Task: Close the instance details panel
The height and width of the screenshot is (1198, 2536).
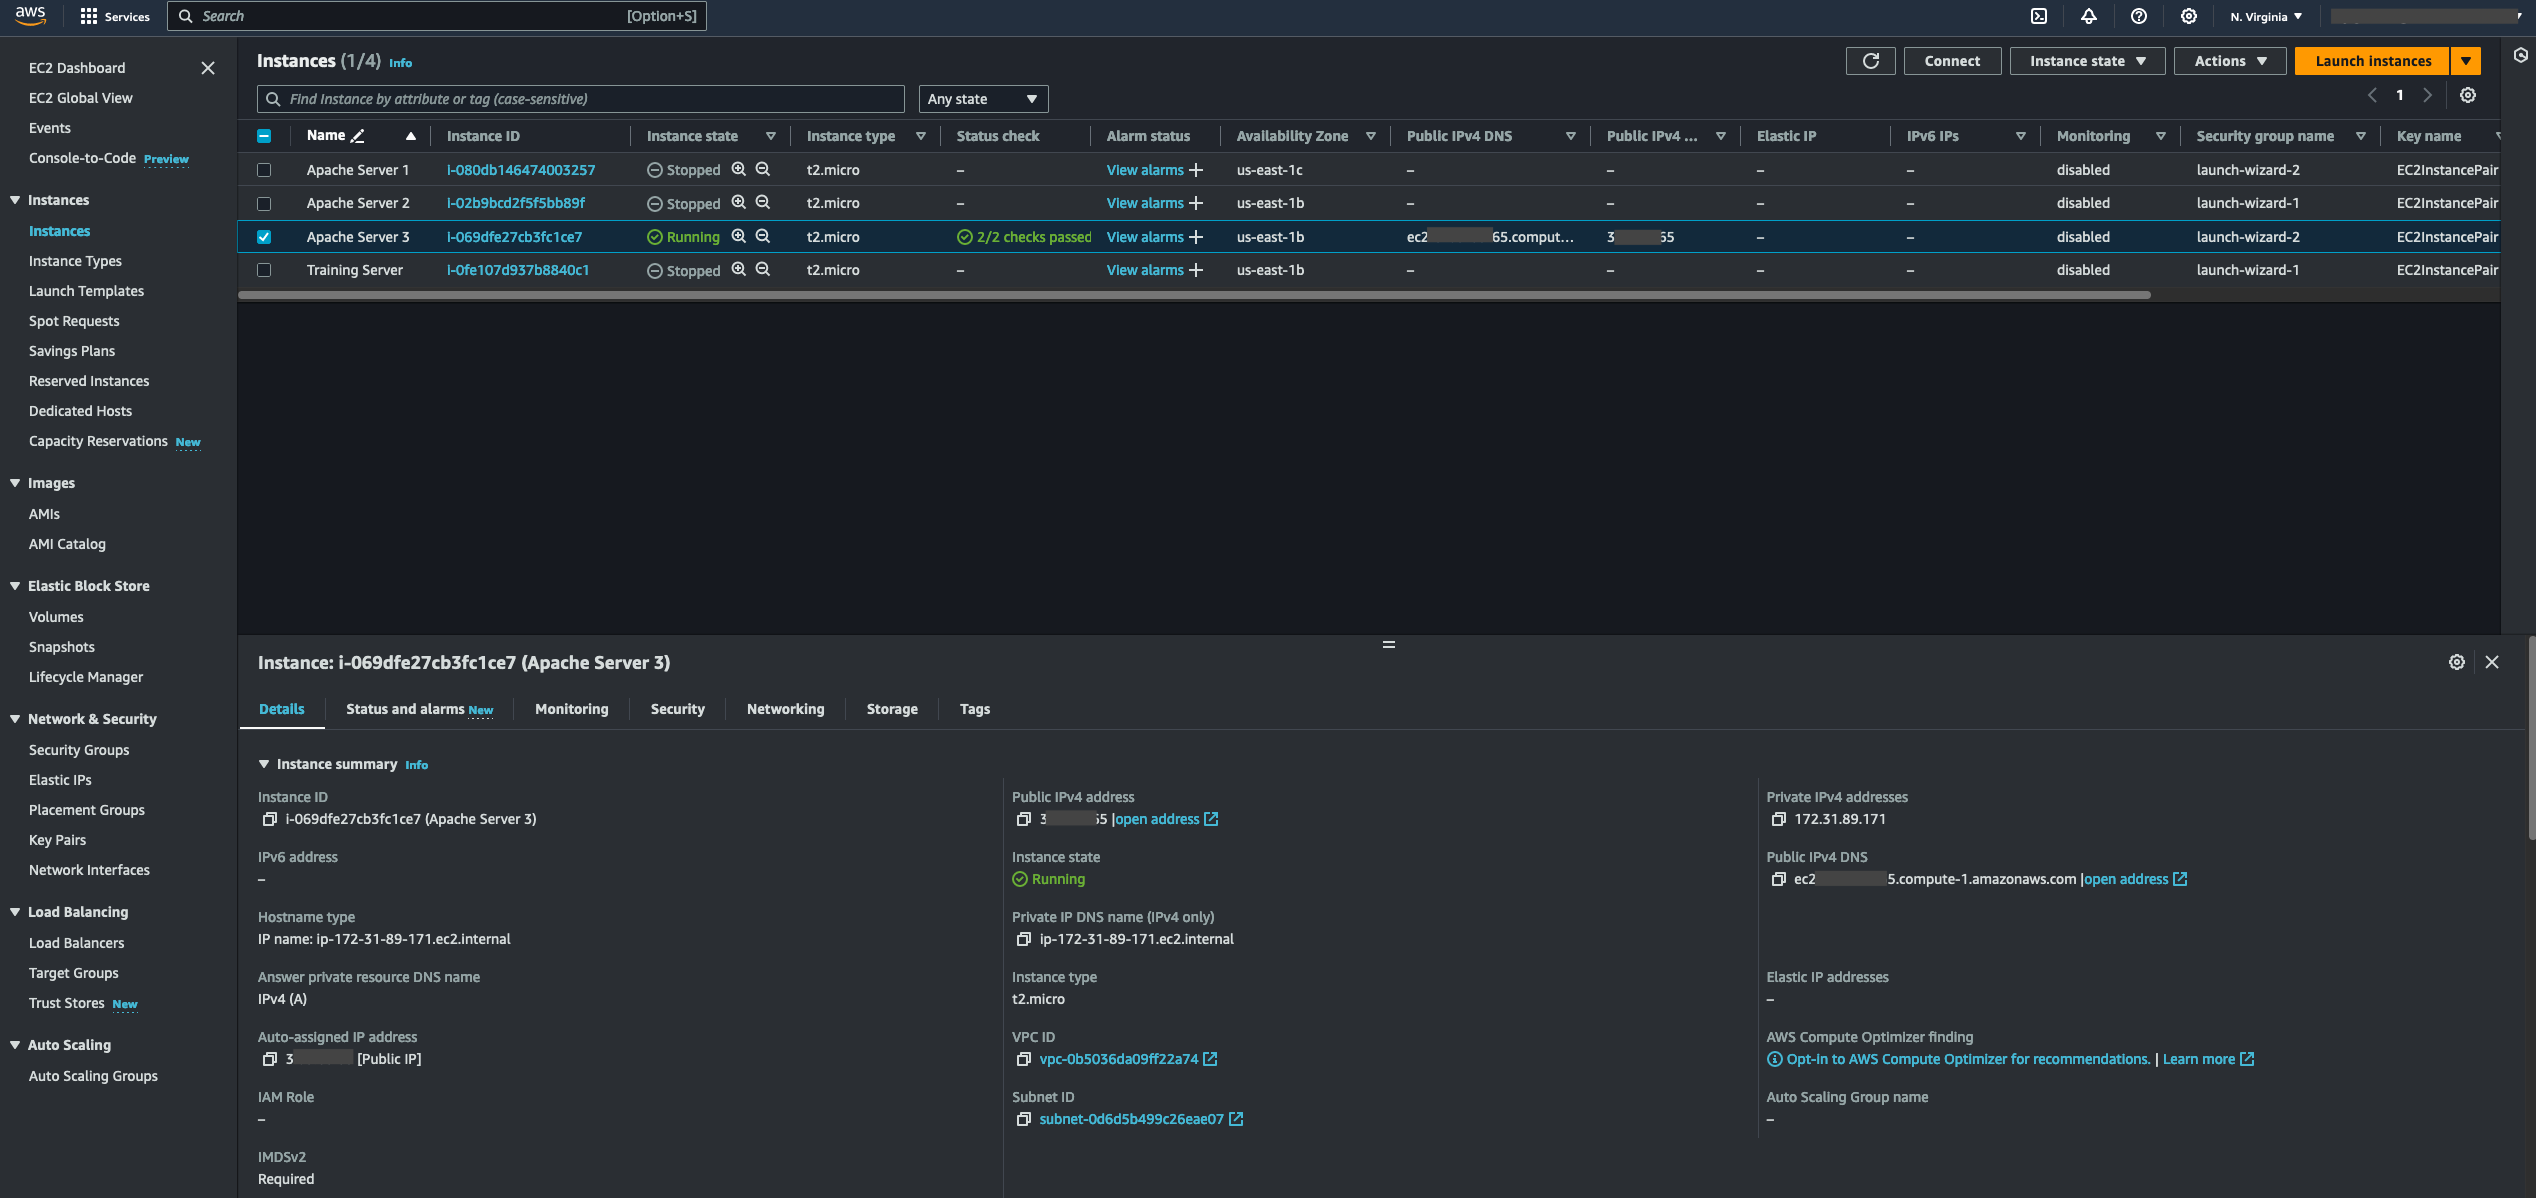Action: (x=2492, y=662)
